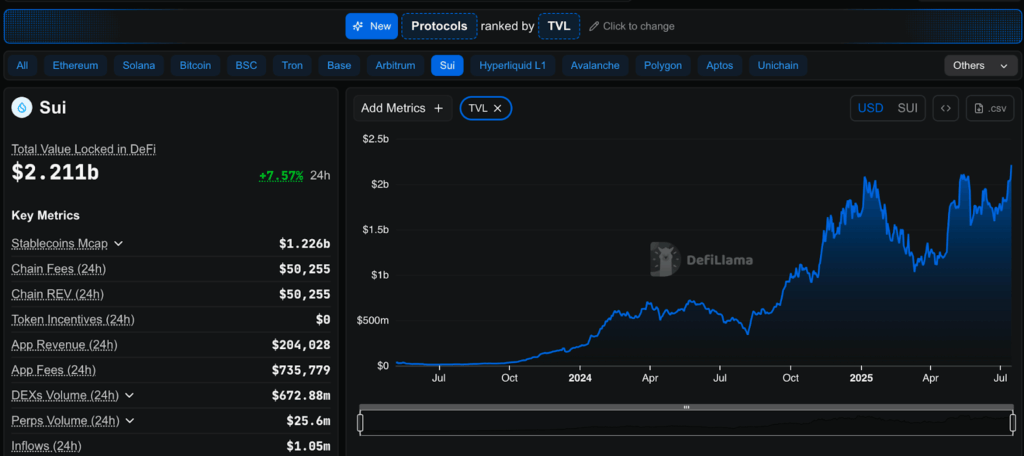Expand the DEXs Volume (24h) row
The height and width of the screenshot is (456, 1024).
pyautogui.click(x=129, y=395)
